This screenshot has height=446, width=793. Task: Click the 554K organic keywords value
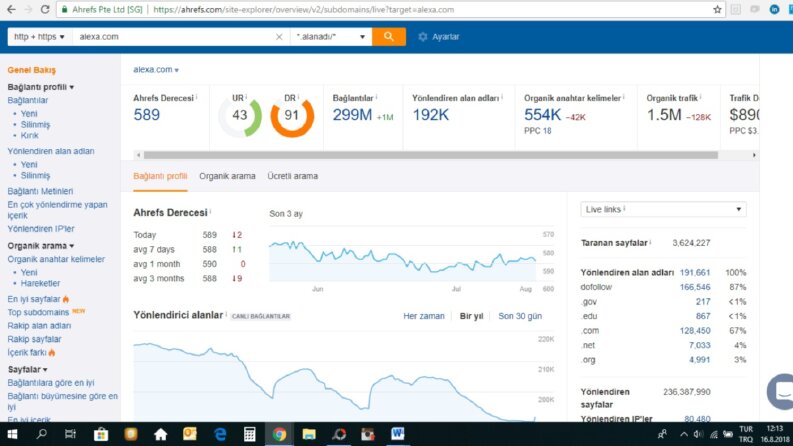542,115
